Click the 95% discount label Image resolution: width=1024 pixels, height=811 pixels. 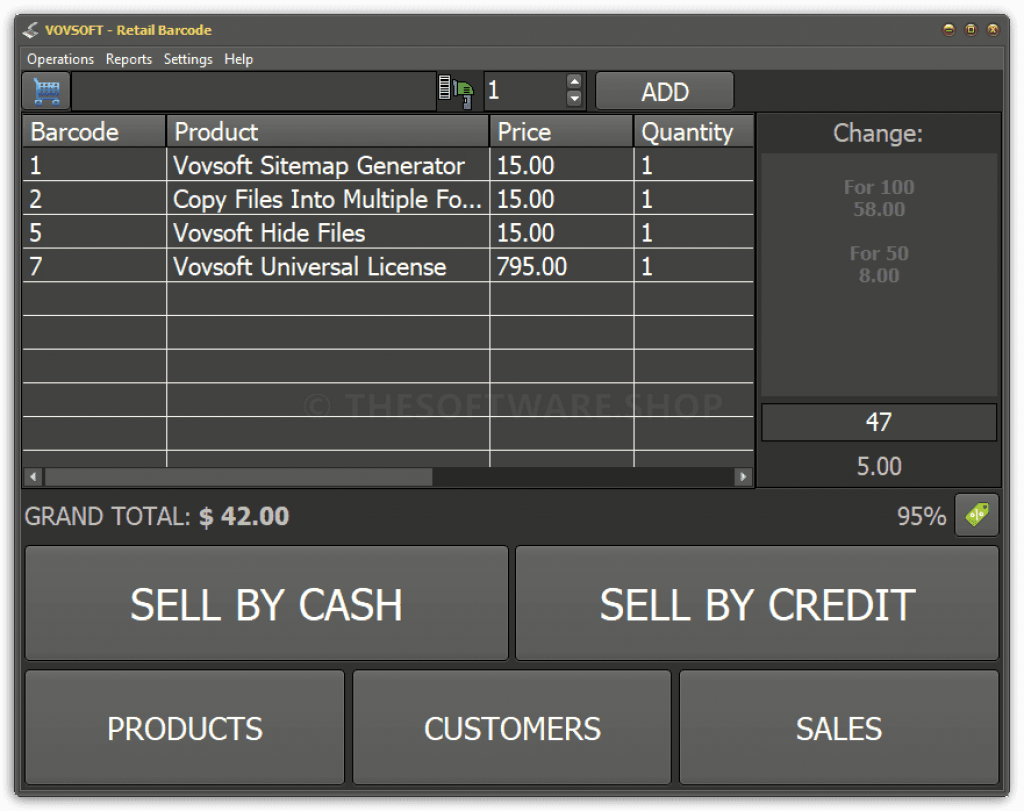point(921,516)
